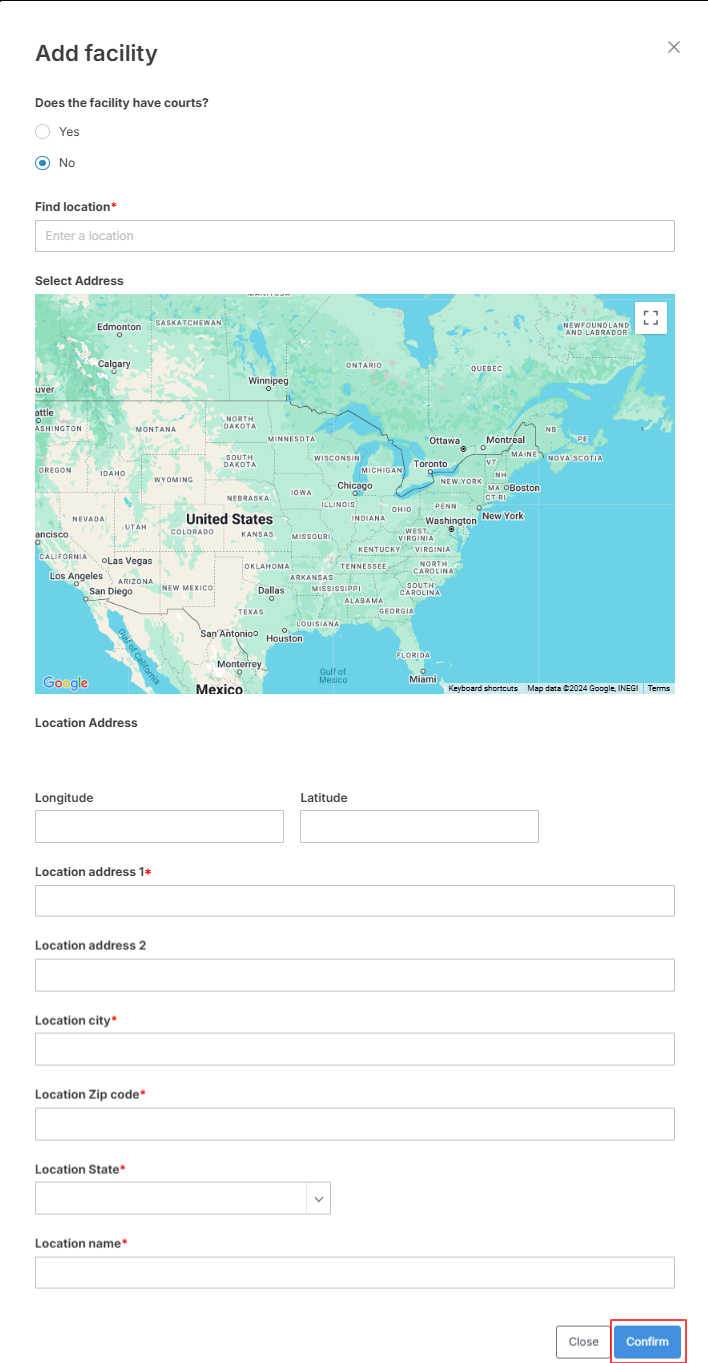
Task: Select Yes for facility has courts
Action: point(43,131)
